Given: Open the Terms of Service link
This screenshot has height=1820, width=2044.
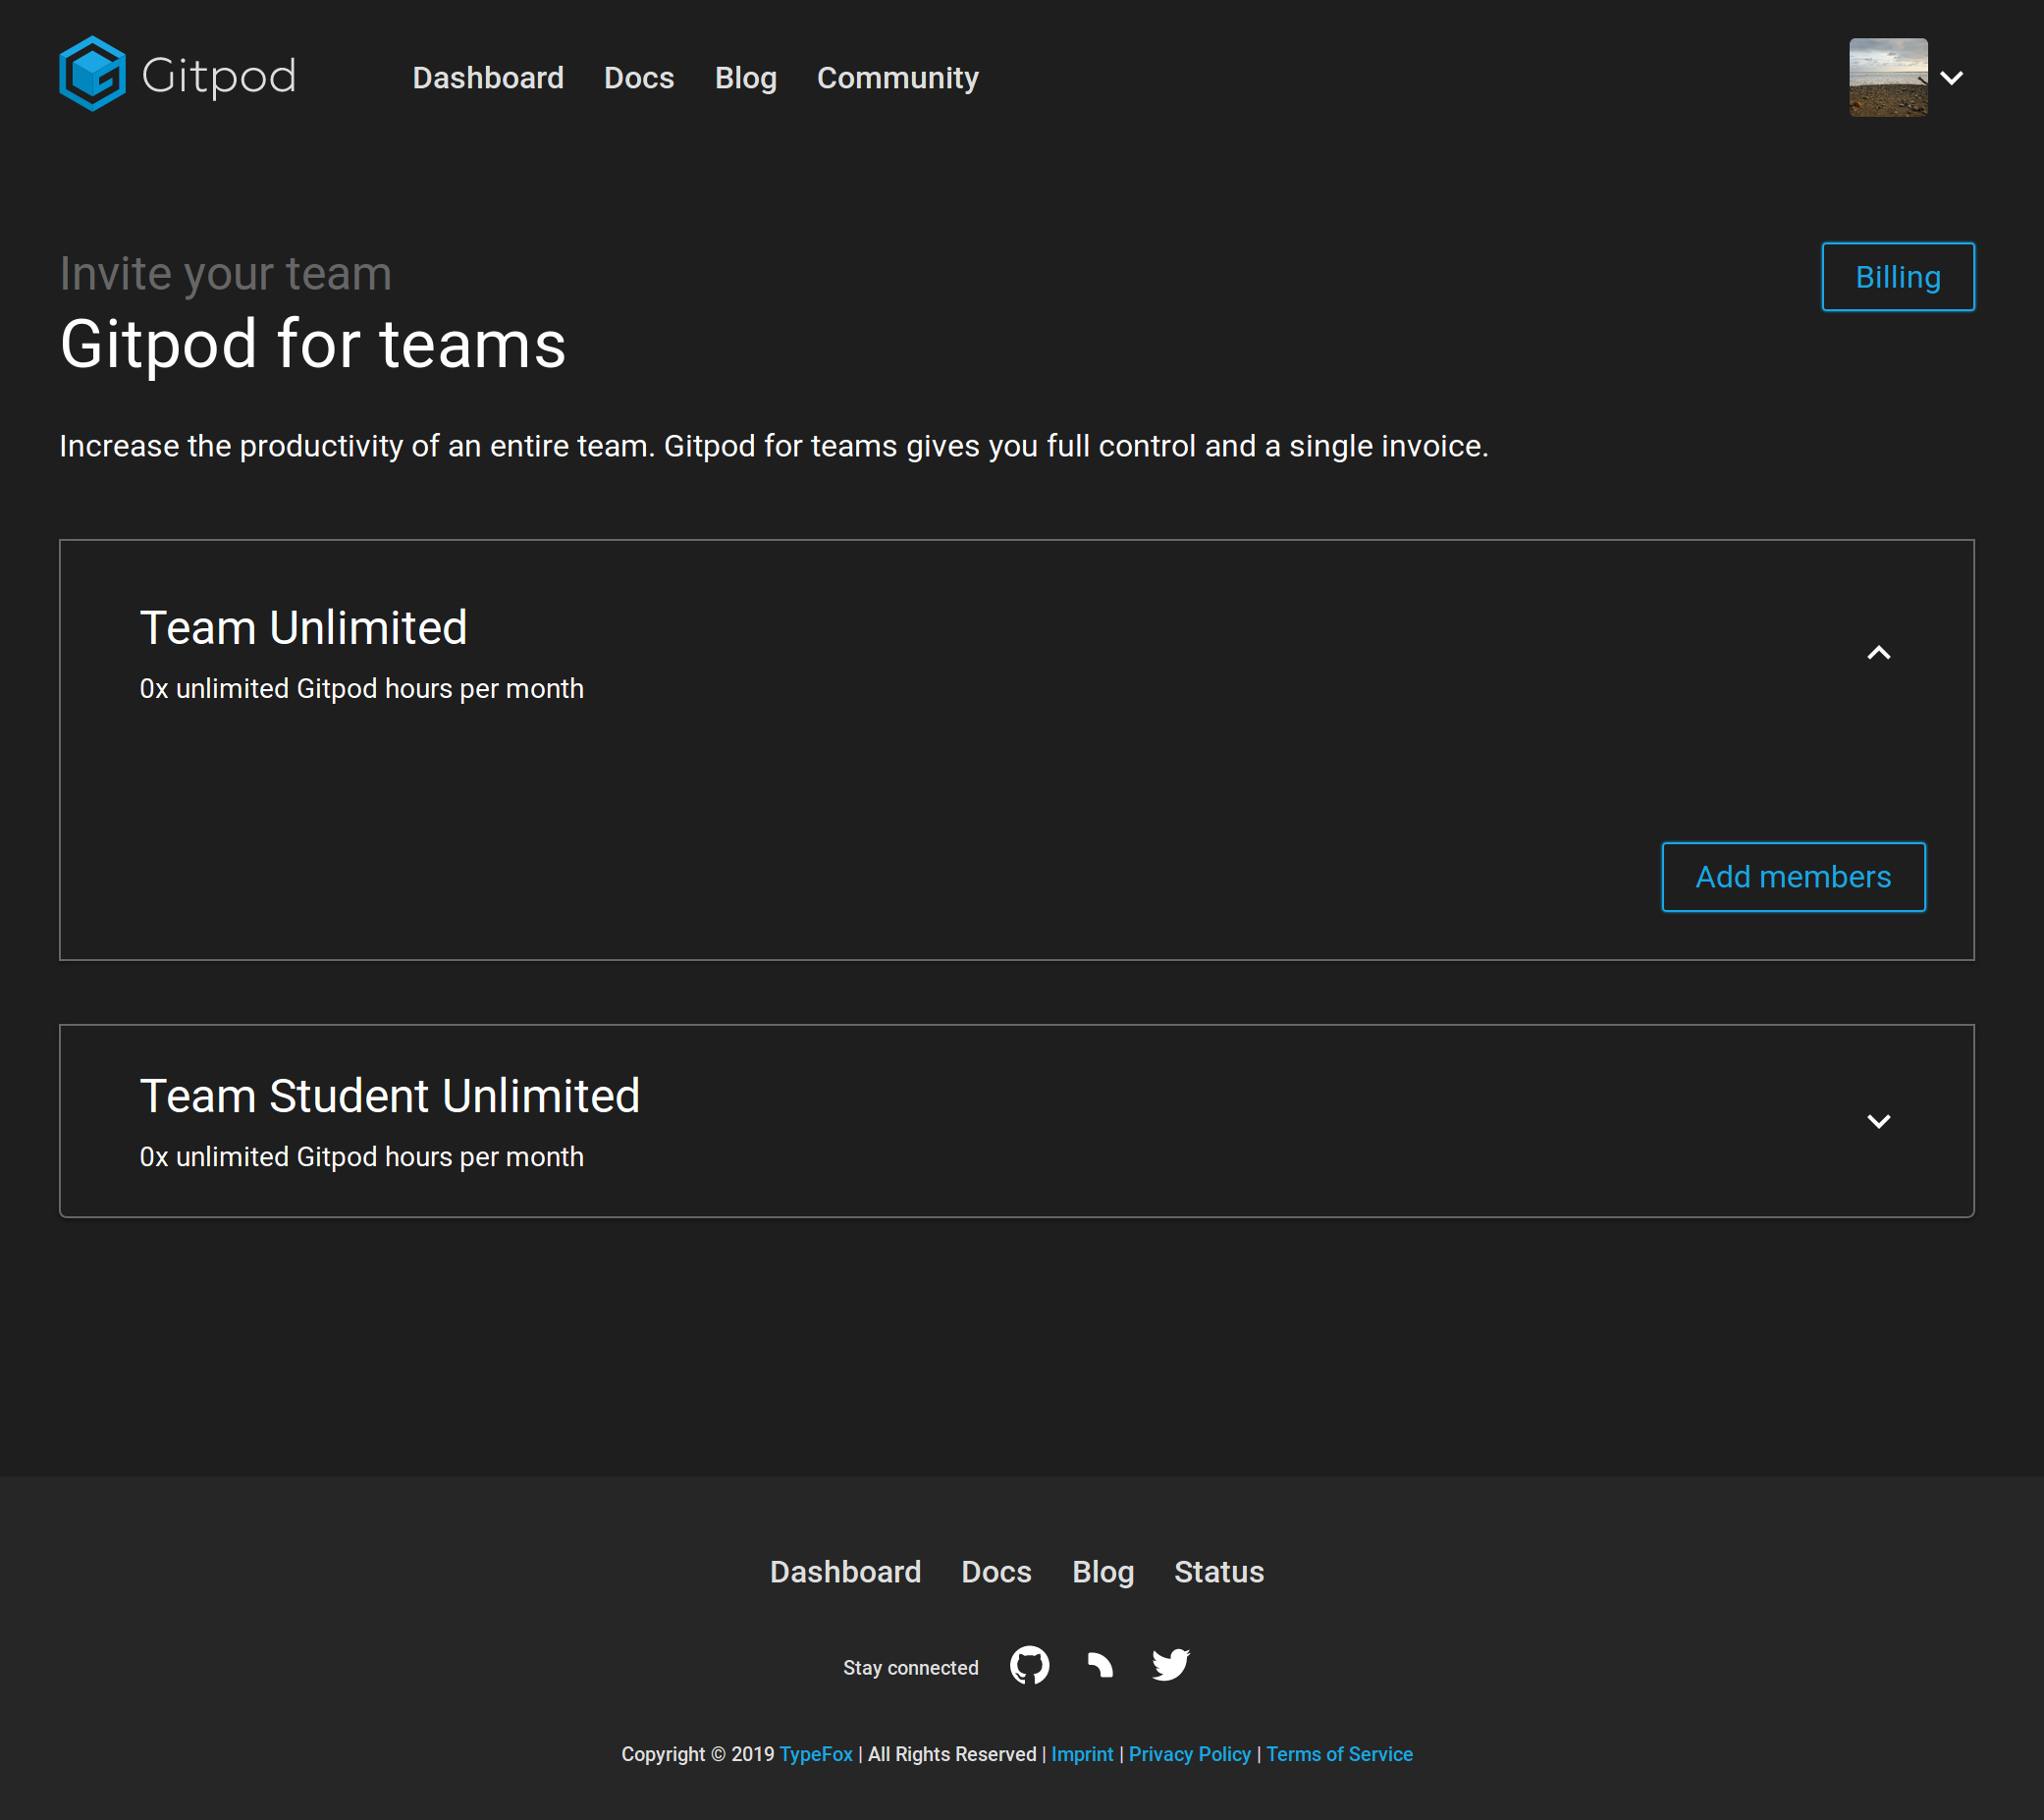Looking at the screenshot, I should [x=1339, y=1754].
